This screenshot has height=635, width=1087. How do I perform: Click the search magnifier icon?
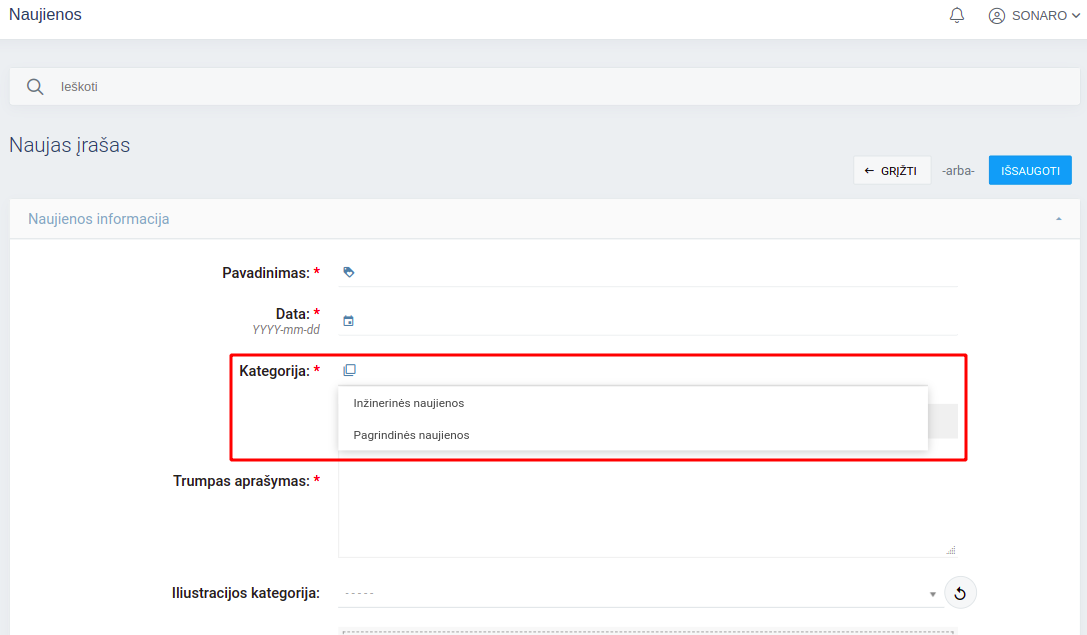[35, 87]
